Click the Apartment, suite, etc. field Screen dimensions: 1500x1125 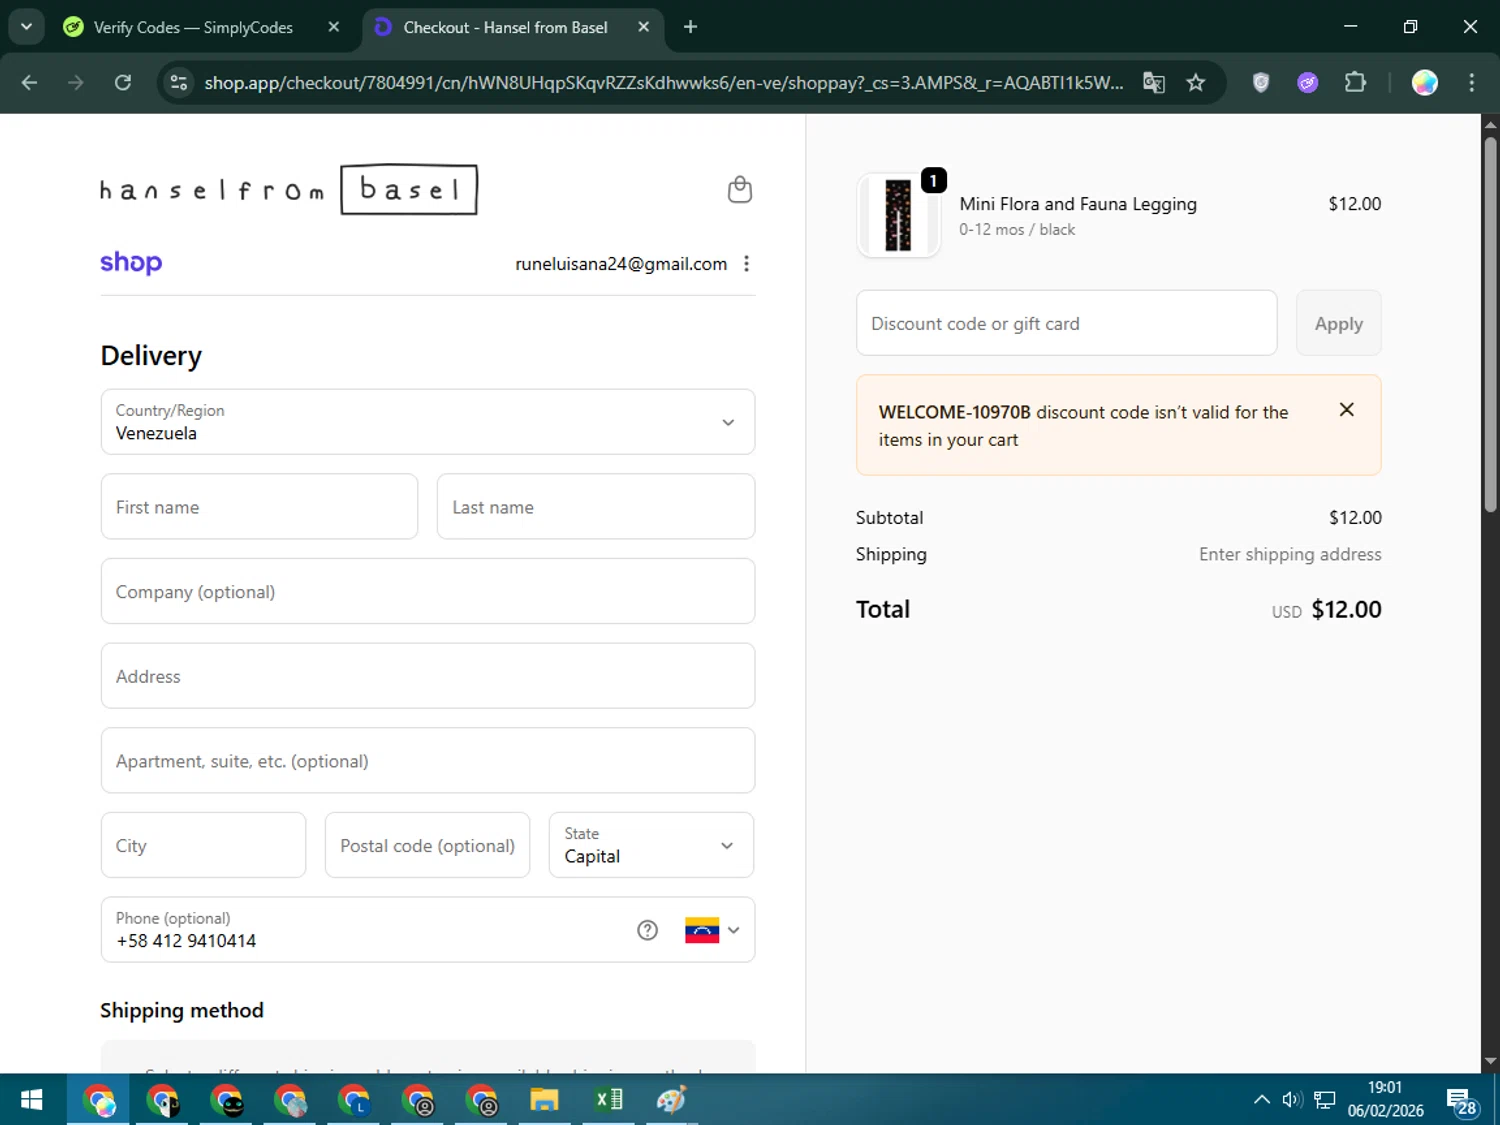coord(428,761)
